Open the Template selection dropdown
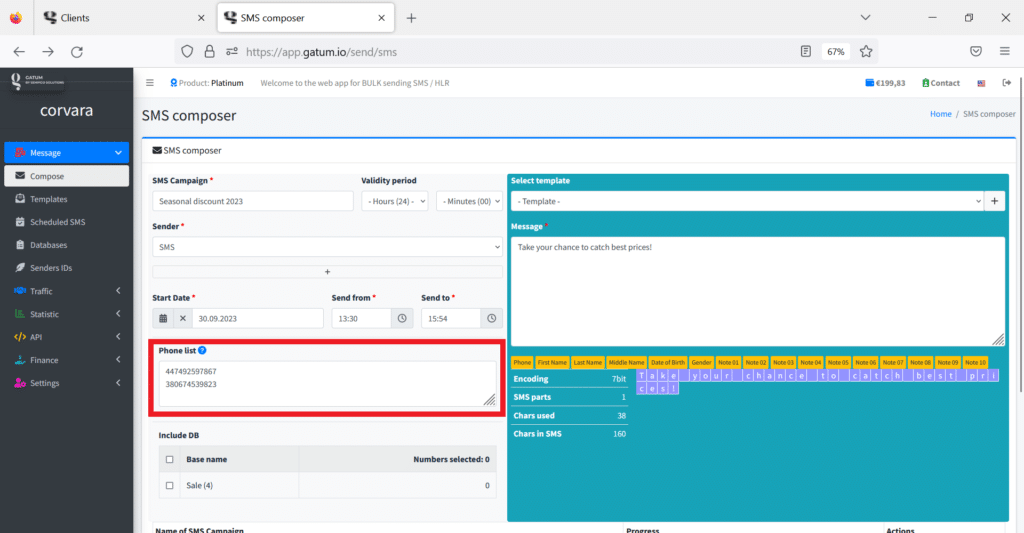 point(747,201)
